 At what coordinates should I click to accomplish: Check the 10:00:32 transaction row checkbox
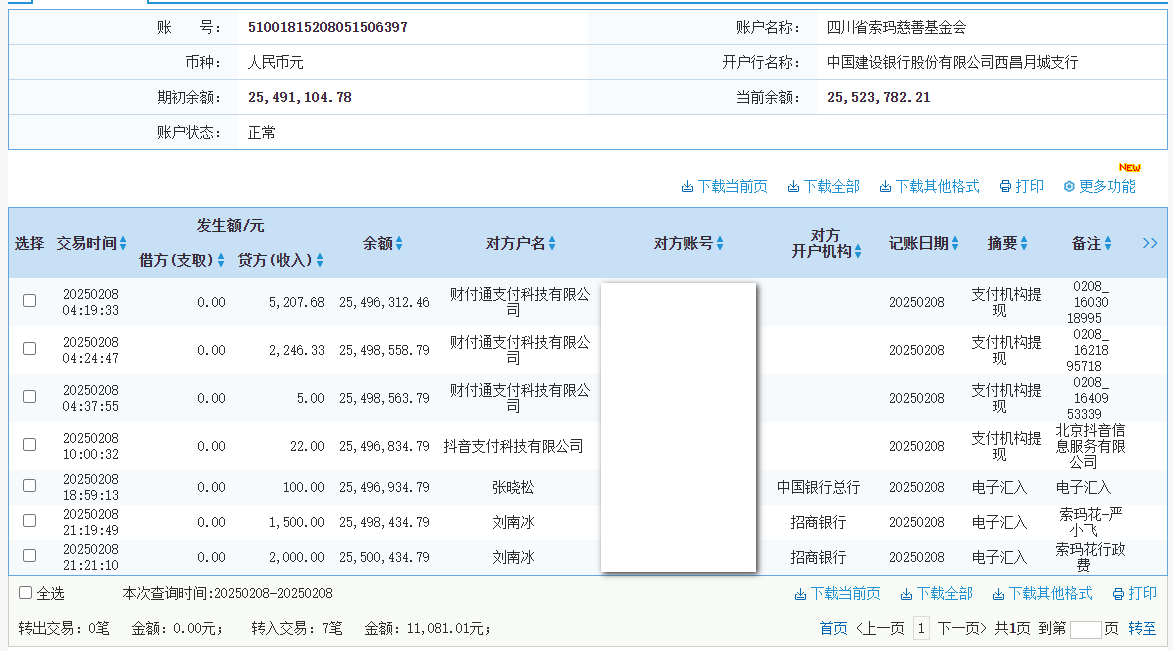(x=29, y=444)
